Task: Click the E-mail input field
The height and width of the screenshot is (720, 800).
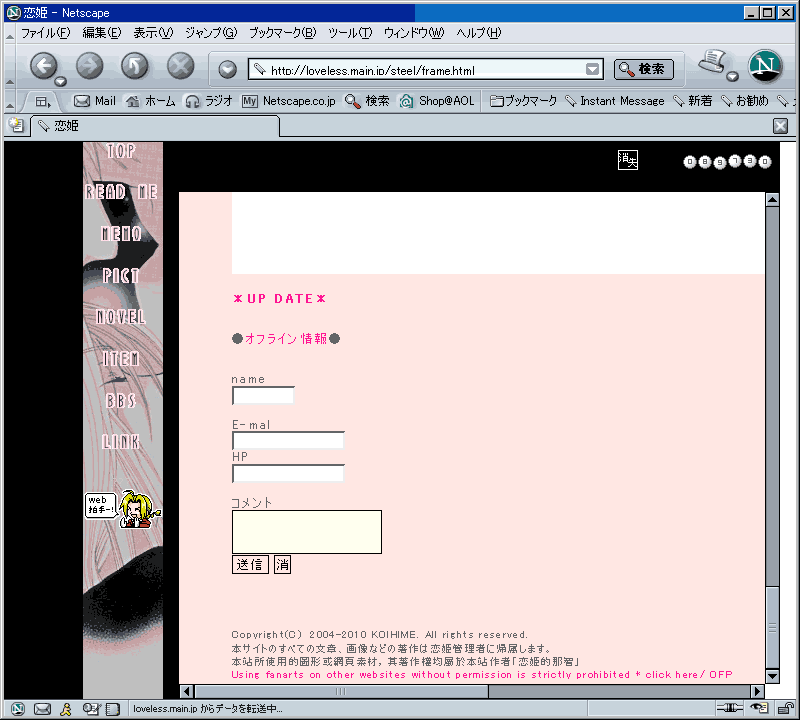Action: tap(288, 440)
